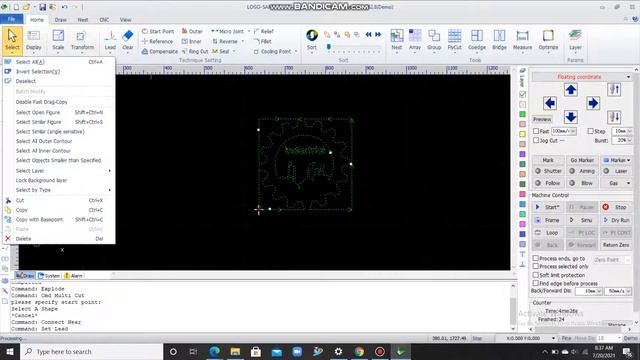The width and height of the screenshot is (640, 360).
Task: Switch to the Draw ribbon tab
Action: click(60, 20)
